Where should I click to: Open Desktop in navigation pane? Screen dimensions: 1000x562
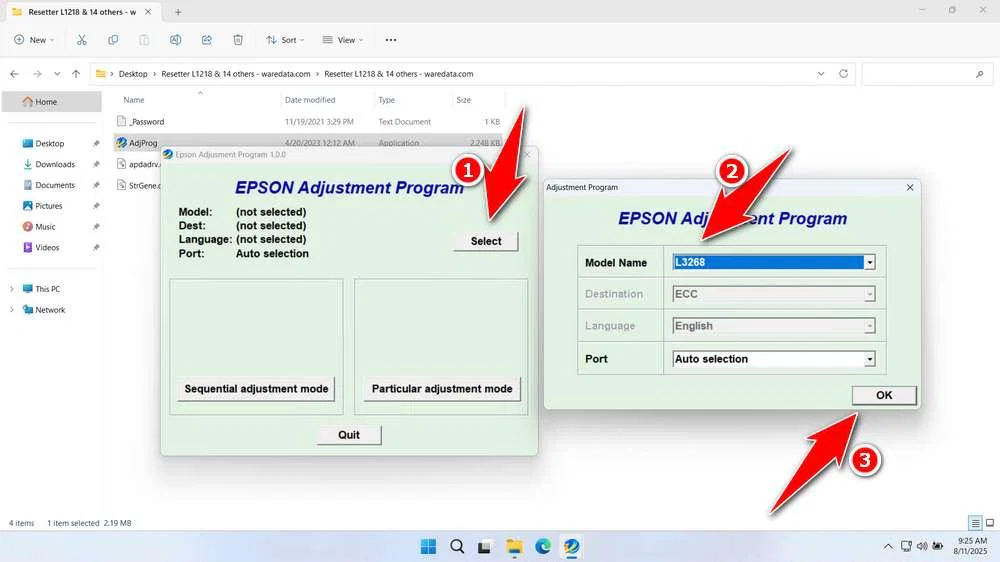[x=51, y=144]
